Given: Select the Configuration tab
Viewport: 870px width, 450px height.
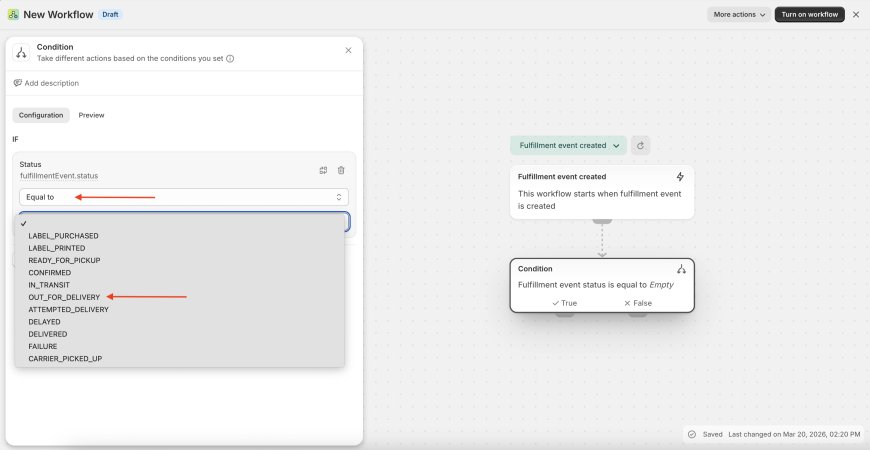Looking at the screenshot, I should [x=41, y=115].
